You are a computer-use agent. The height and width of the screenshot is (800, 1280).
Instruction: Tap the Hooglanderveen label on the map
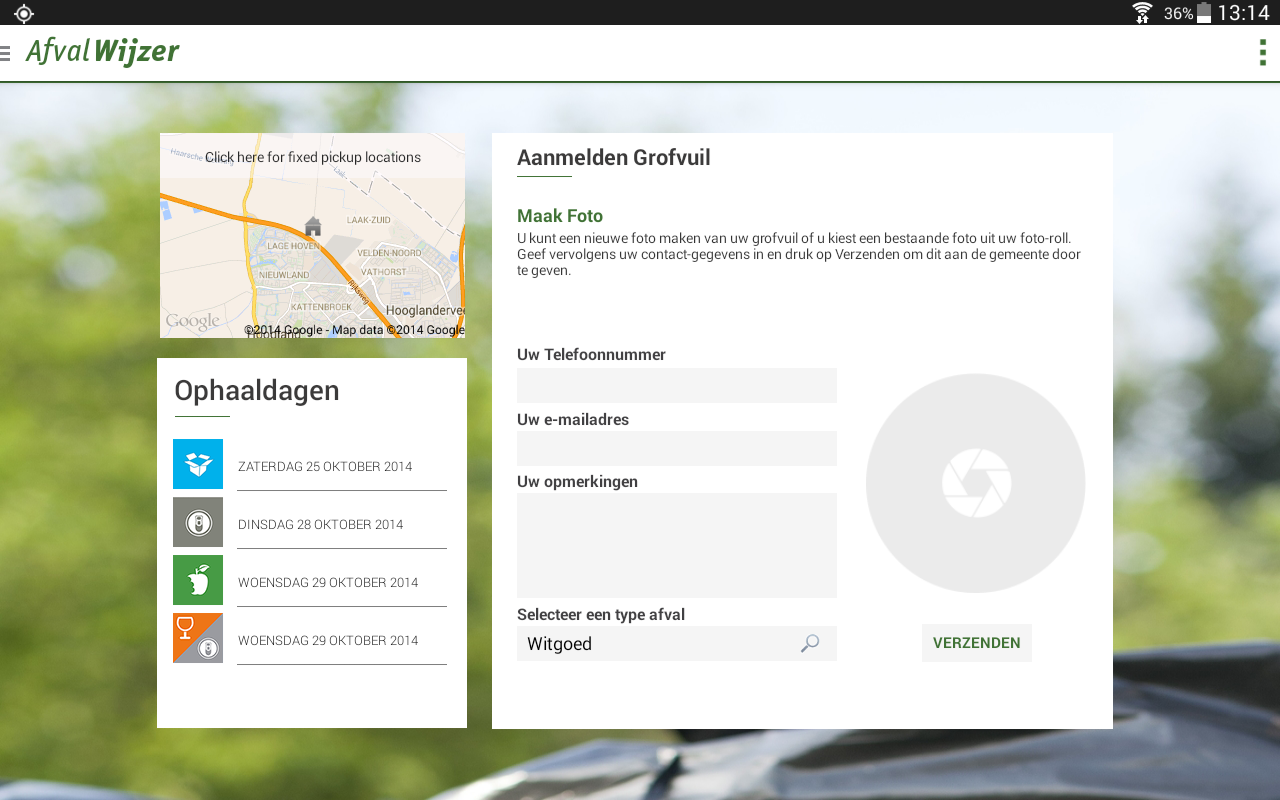[x=425, y=311]
